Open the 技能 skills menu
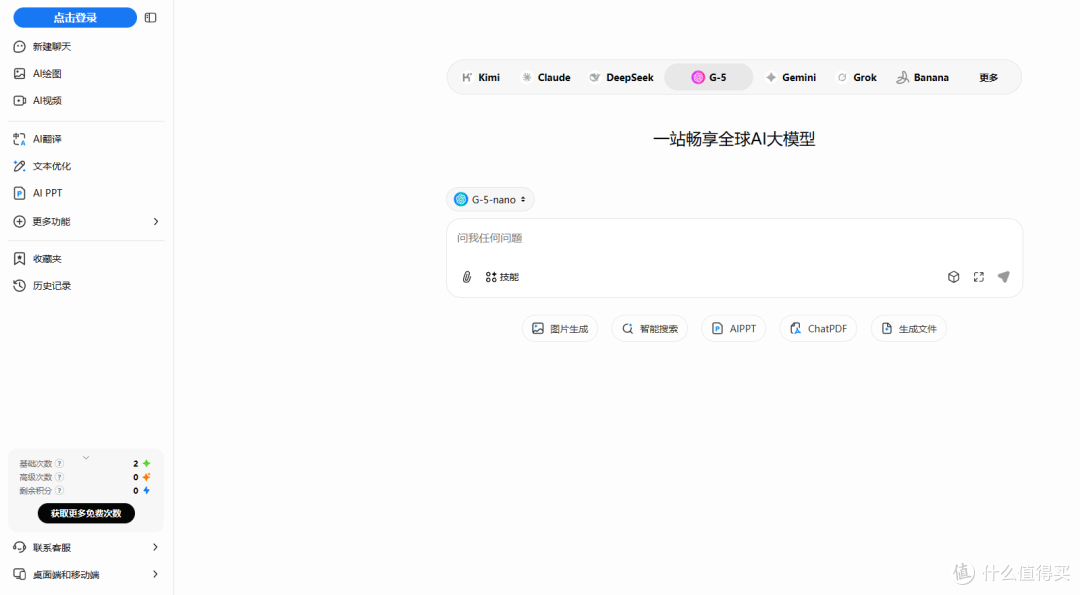This screenshot has width=1080, height=595. tap(502, 277)
